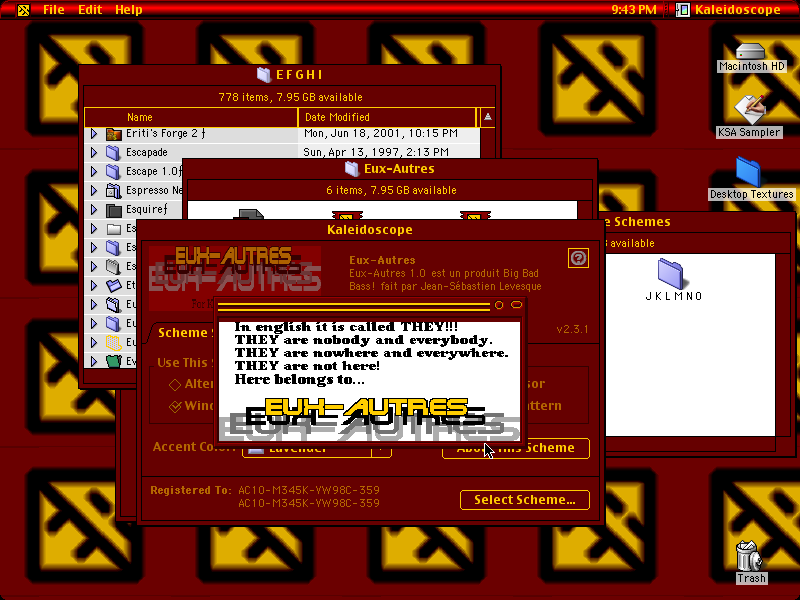Click the Kaleidoscope window title bar
Viewport: 800px width, 600px height.
click(370, 230)
